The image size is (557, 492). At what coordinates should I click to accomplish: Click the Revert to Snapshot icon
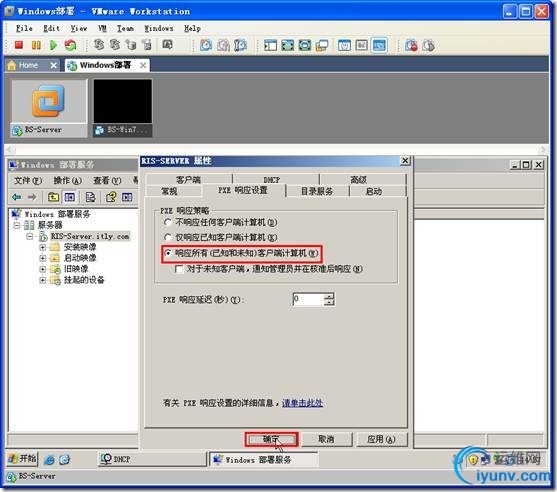click(x=223, y=45)
